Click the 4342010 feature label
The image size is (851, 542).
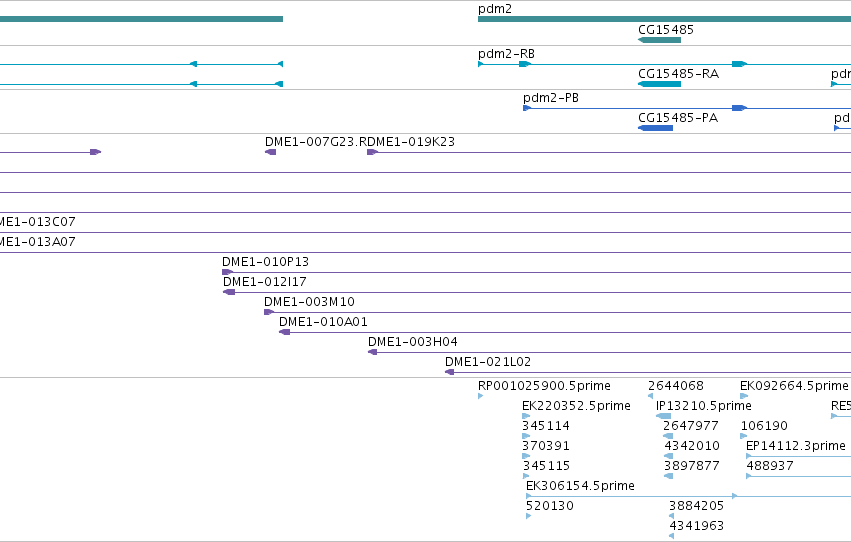692,446
